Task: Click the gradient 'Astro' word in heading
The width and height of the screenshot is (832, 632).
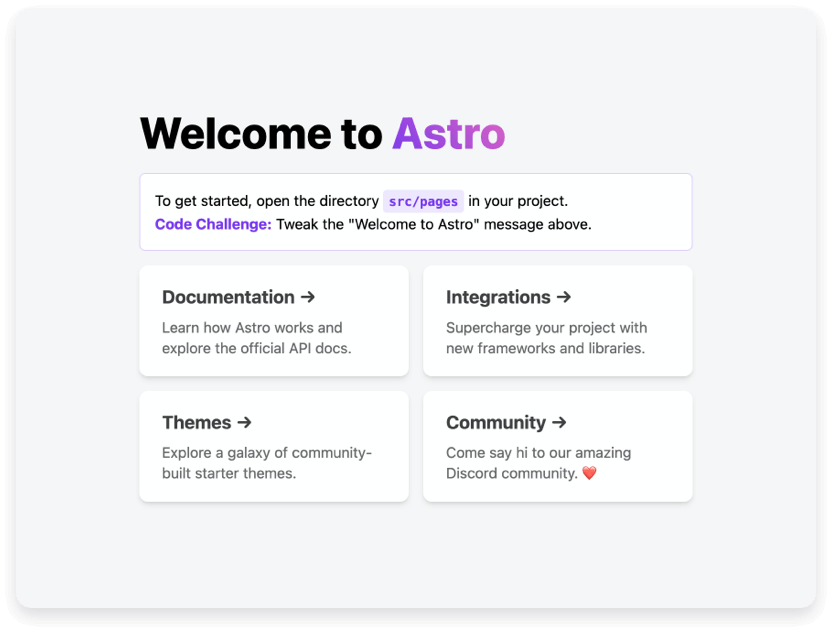Action: tap(449, 134)
